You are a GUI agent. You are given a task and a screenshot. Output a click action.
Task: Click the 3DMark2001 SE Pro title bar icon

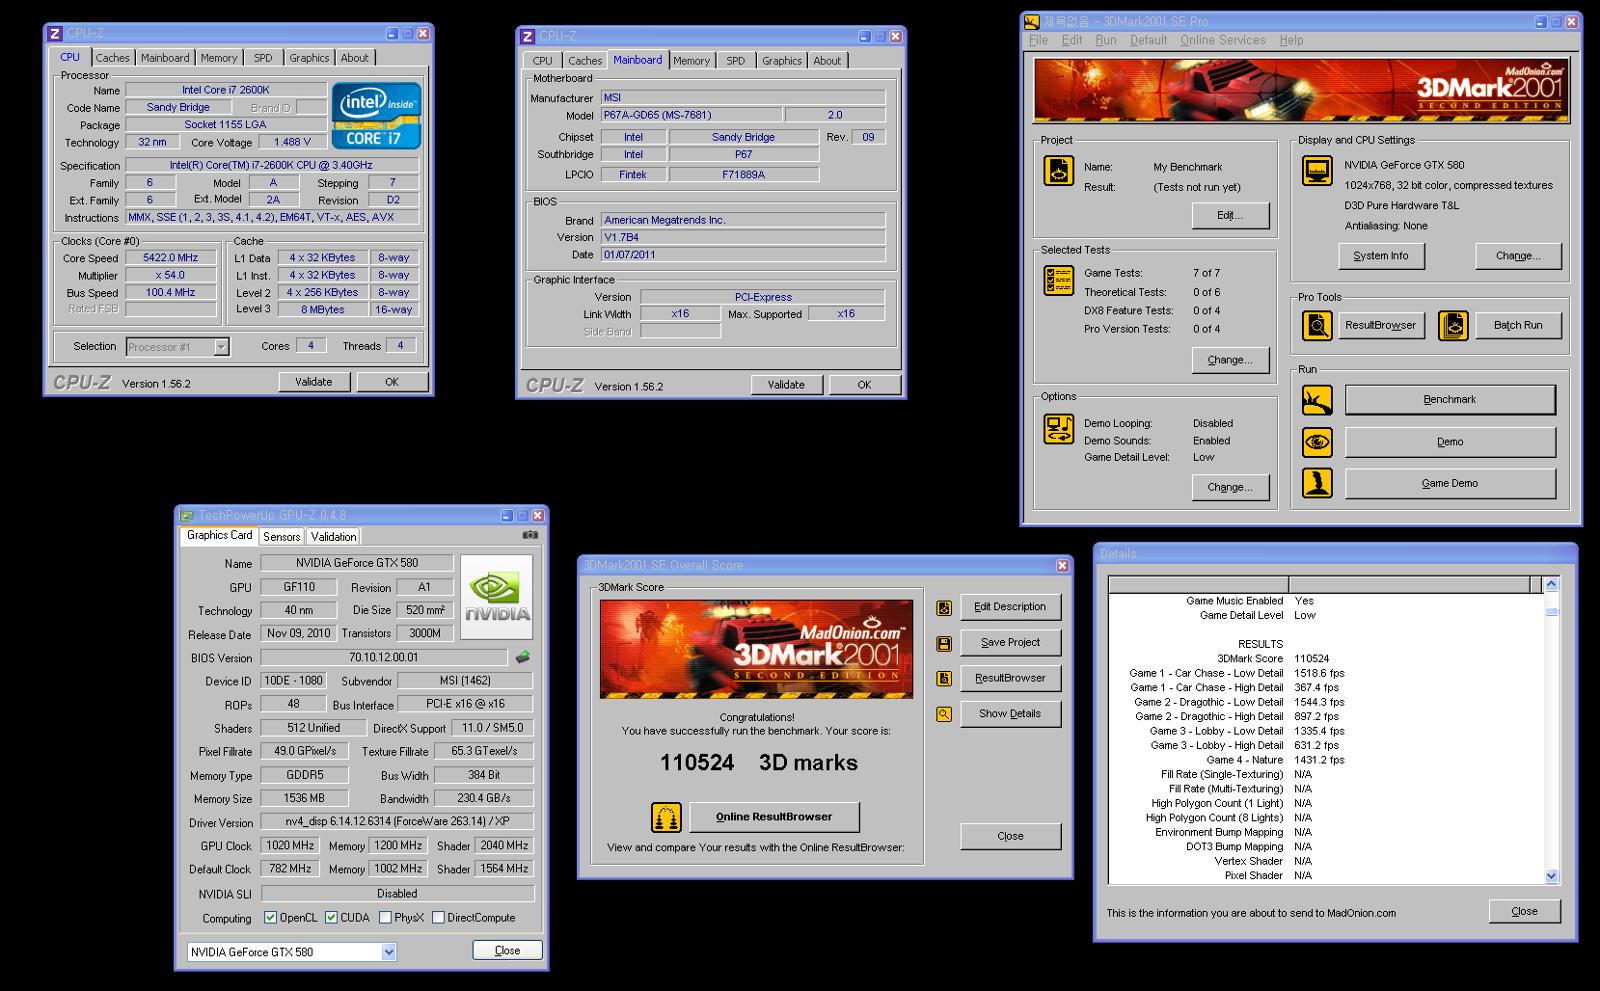point(1032,22)
